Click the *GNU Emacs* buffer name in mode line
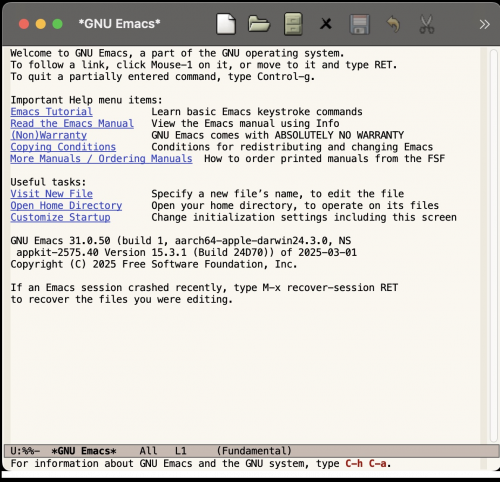Image resolution: width=500 pixels, height=482 pixels. click(x=84, y=451)
